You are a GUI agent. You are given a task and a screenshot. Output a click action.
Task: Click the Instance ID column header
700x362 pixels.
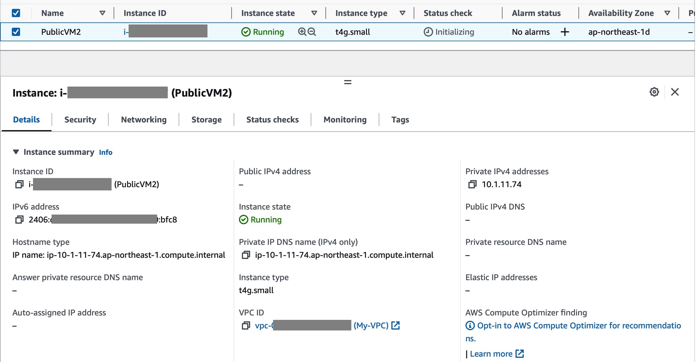(x=145, y=13)
